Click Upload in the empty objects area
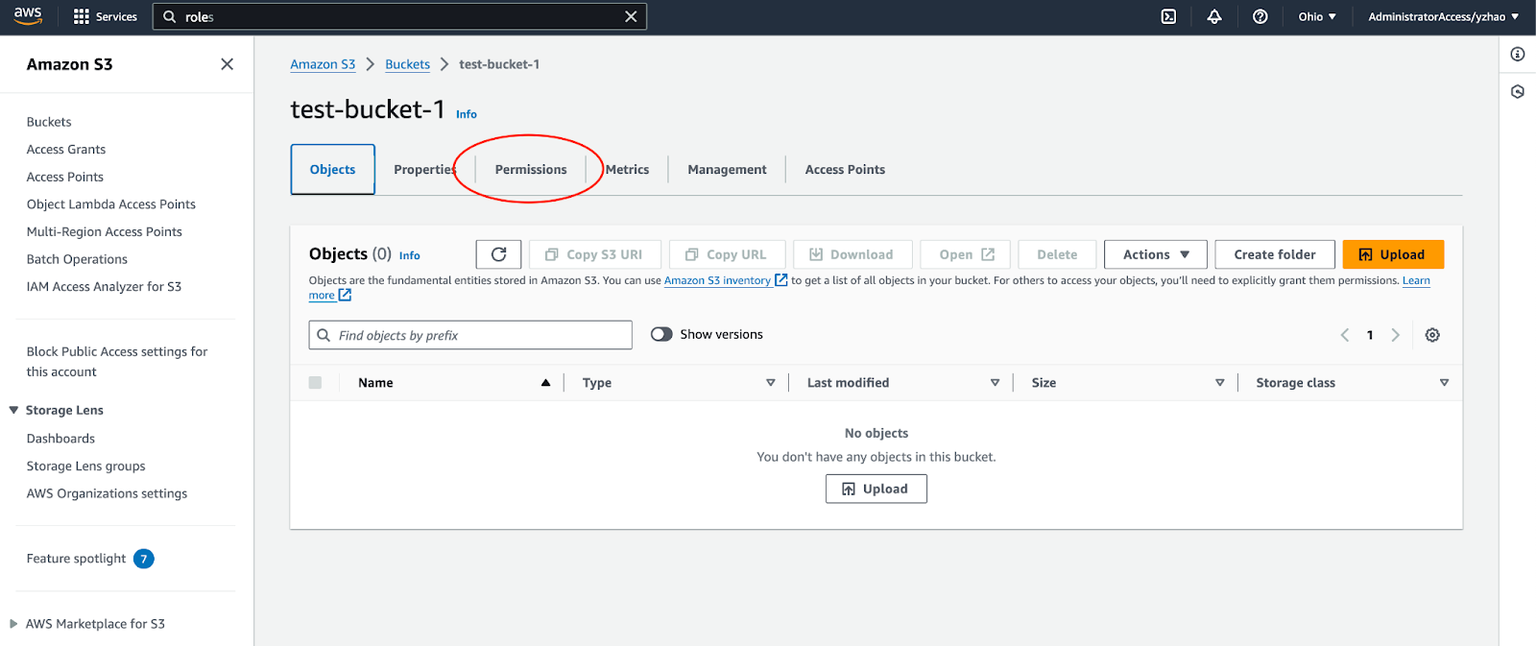The image size is (1536, 646). 876,489
